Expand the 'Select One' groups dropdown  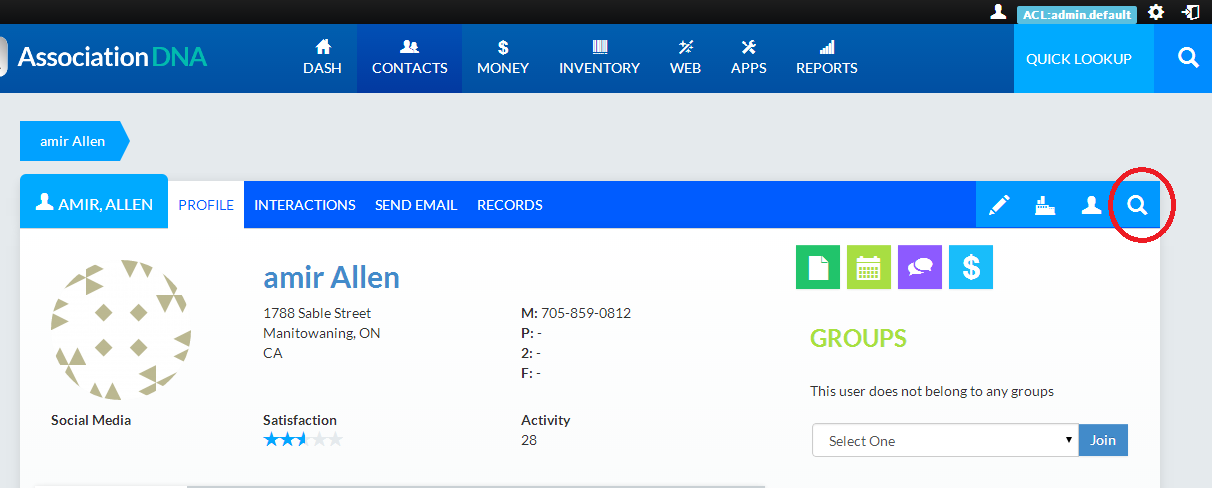(x=944, y=441)
